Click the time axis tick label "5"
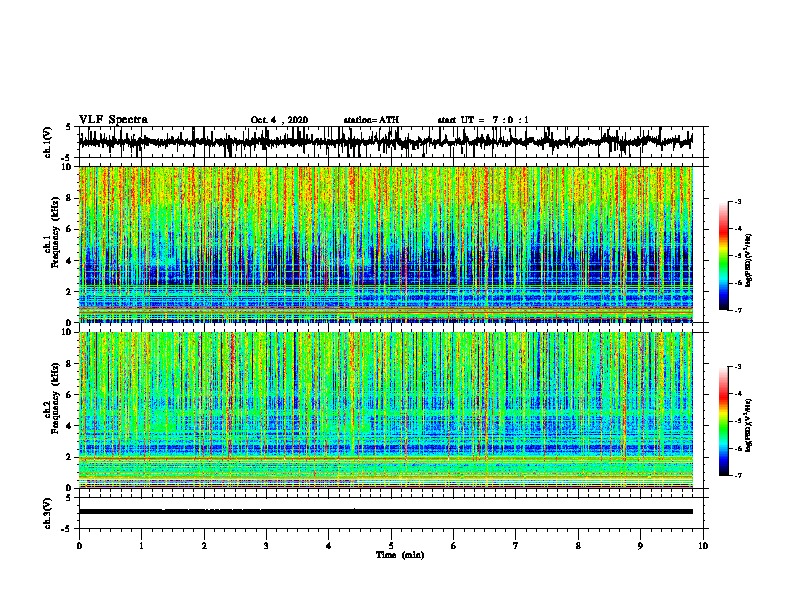Viewport: 792px width, 612px height. 391,546
